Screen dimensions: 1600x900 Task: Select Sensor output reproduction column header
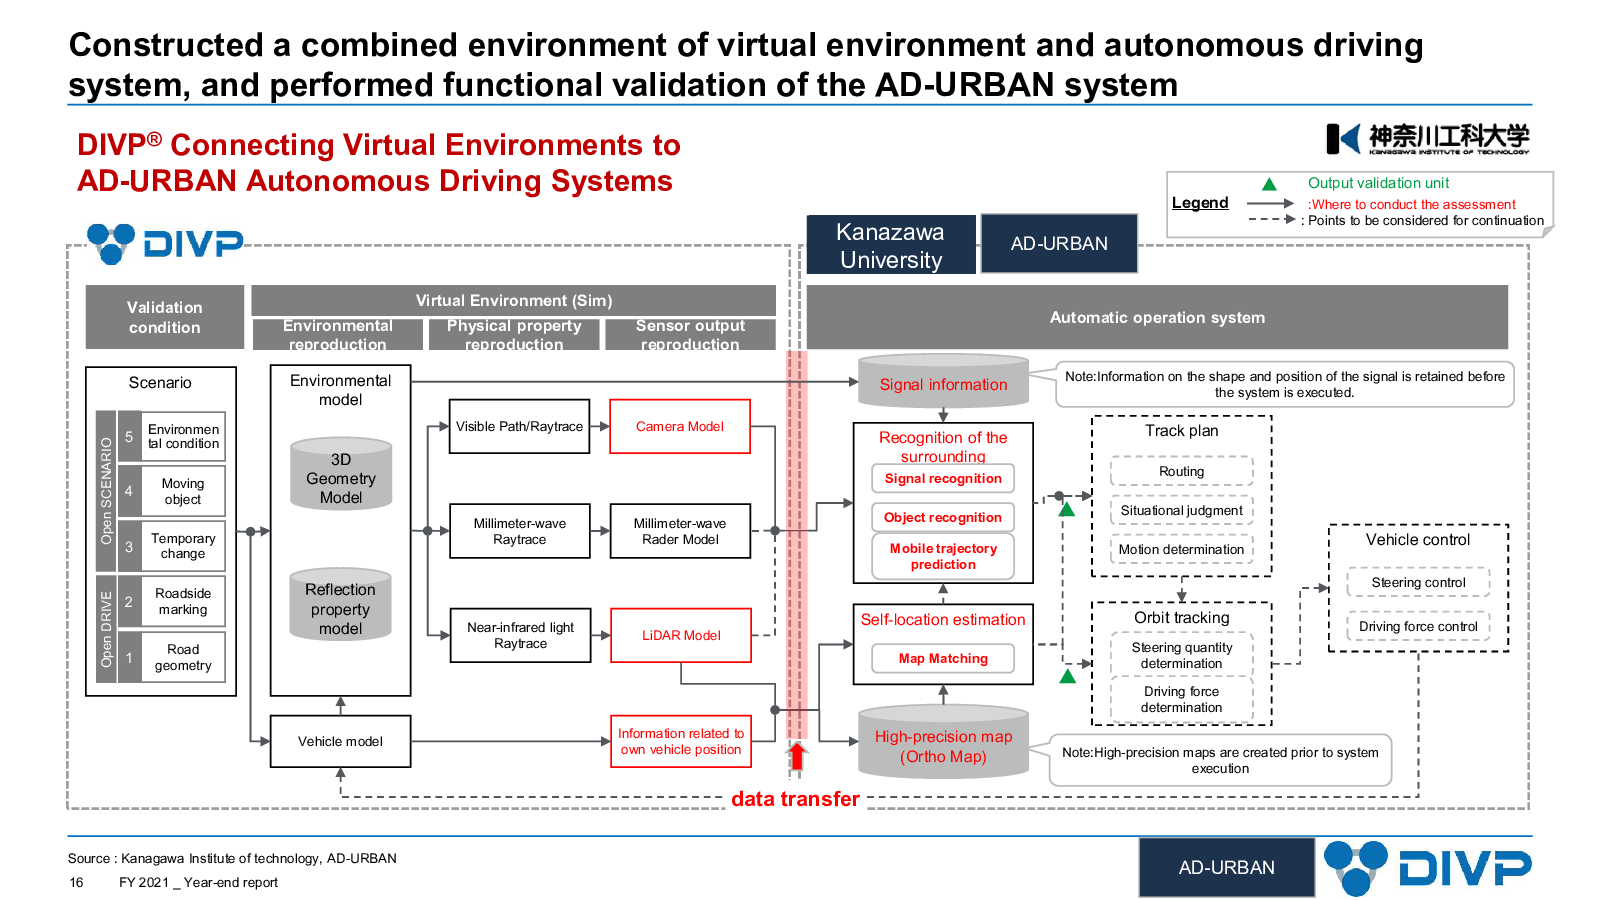[x=690, y=334]
